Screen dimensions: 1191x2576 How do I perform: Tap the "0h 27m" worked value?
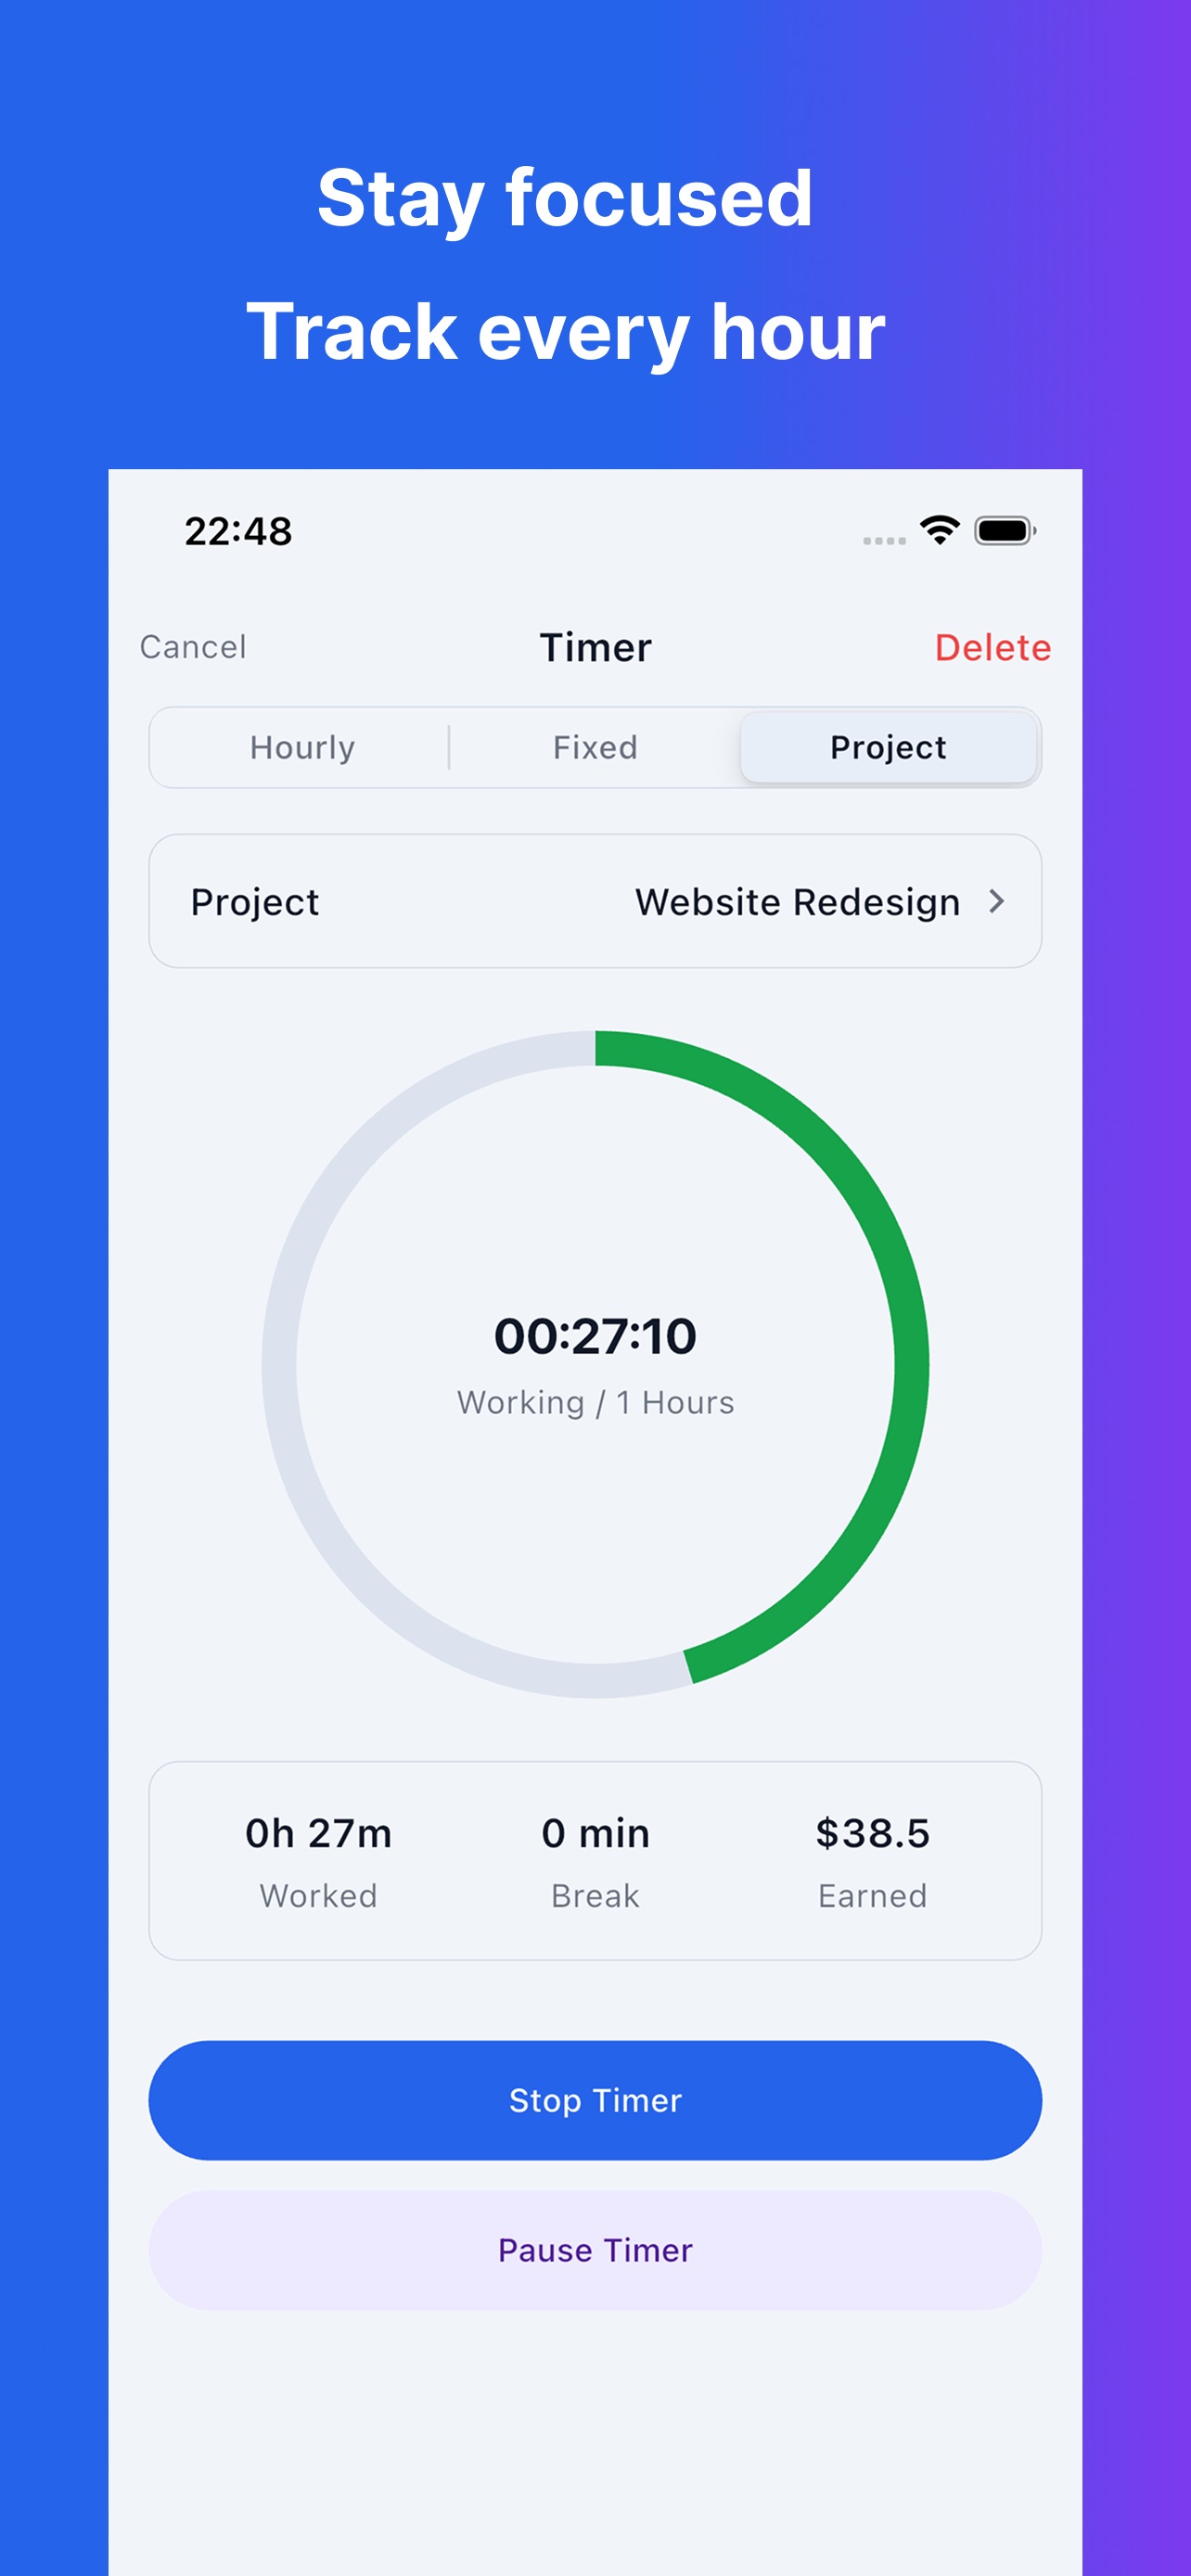(318, 1833)
